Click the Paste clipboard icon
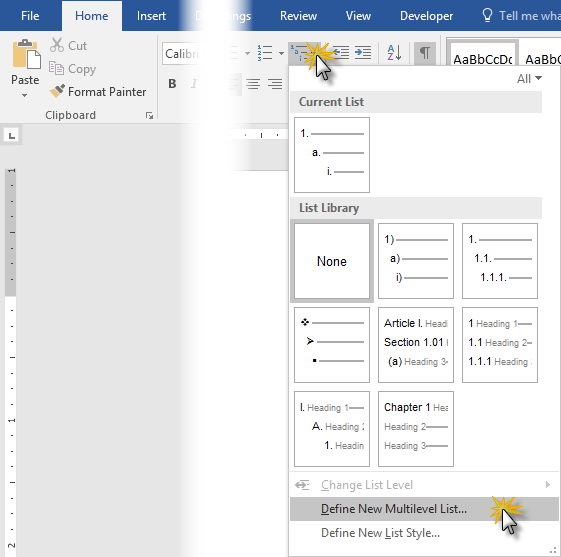This screenshot has height=557, width=561. (26, 54)
